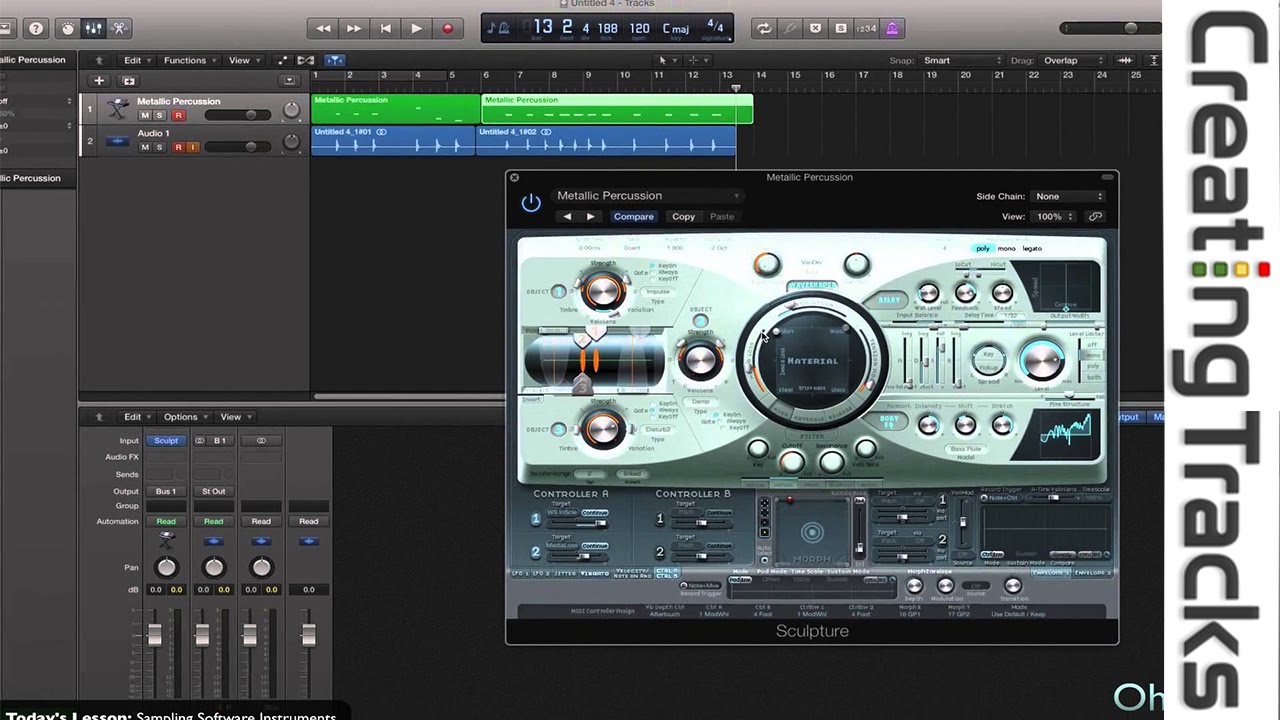Click the red Record transport button

447,29
